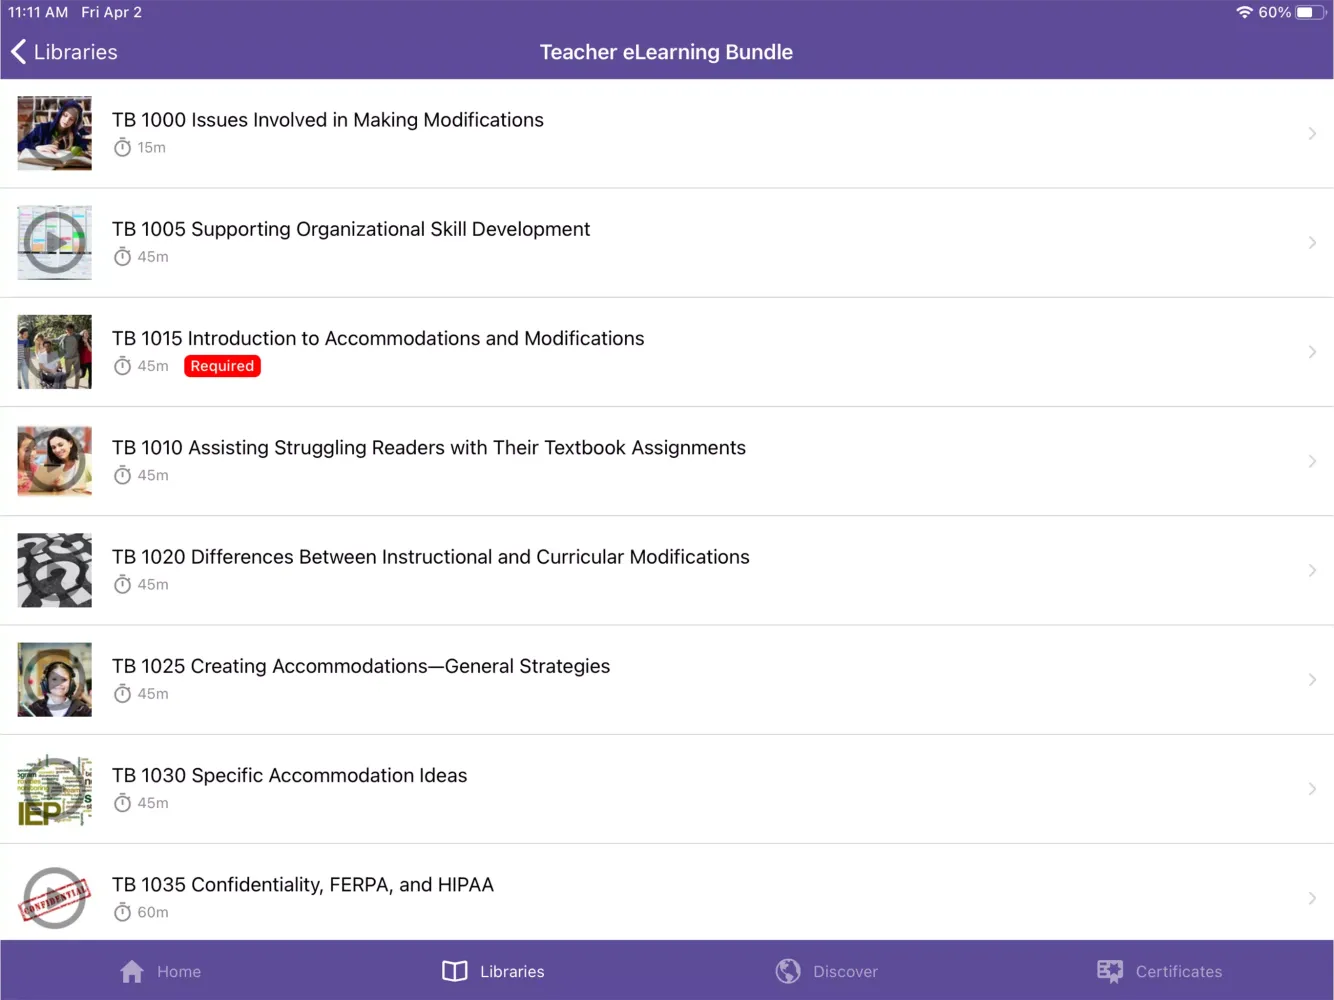The width and height of the screenshot is (1334, 1000).
Task: Open Libraries tab book icon
Action: pyautogui.click(x=455, y=971)
